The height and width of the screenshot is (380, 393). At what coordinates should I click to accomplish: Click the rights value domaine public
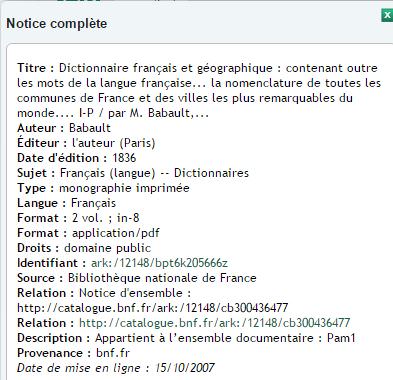click(x=107, y=248)
